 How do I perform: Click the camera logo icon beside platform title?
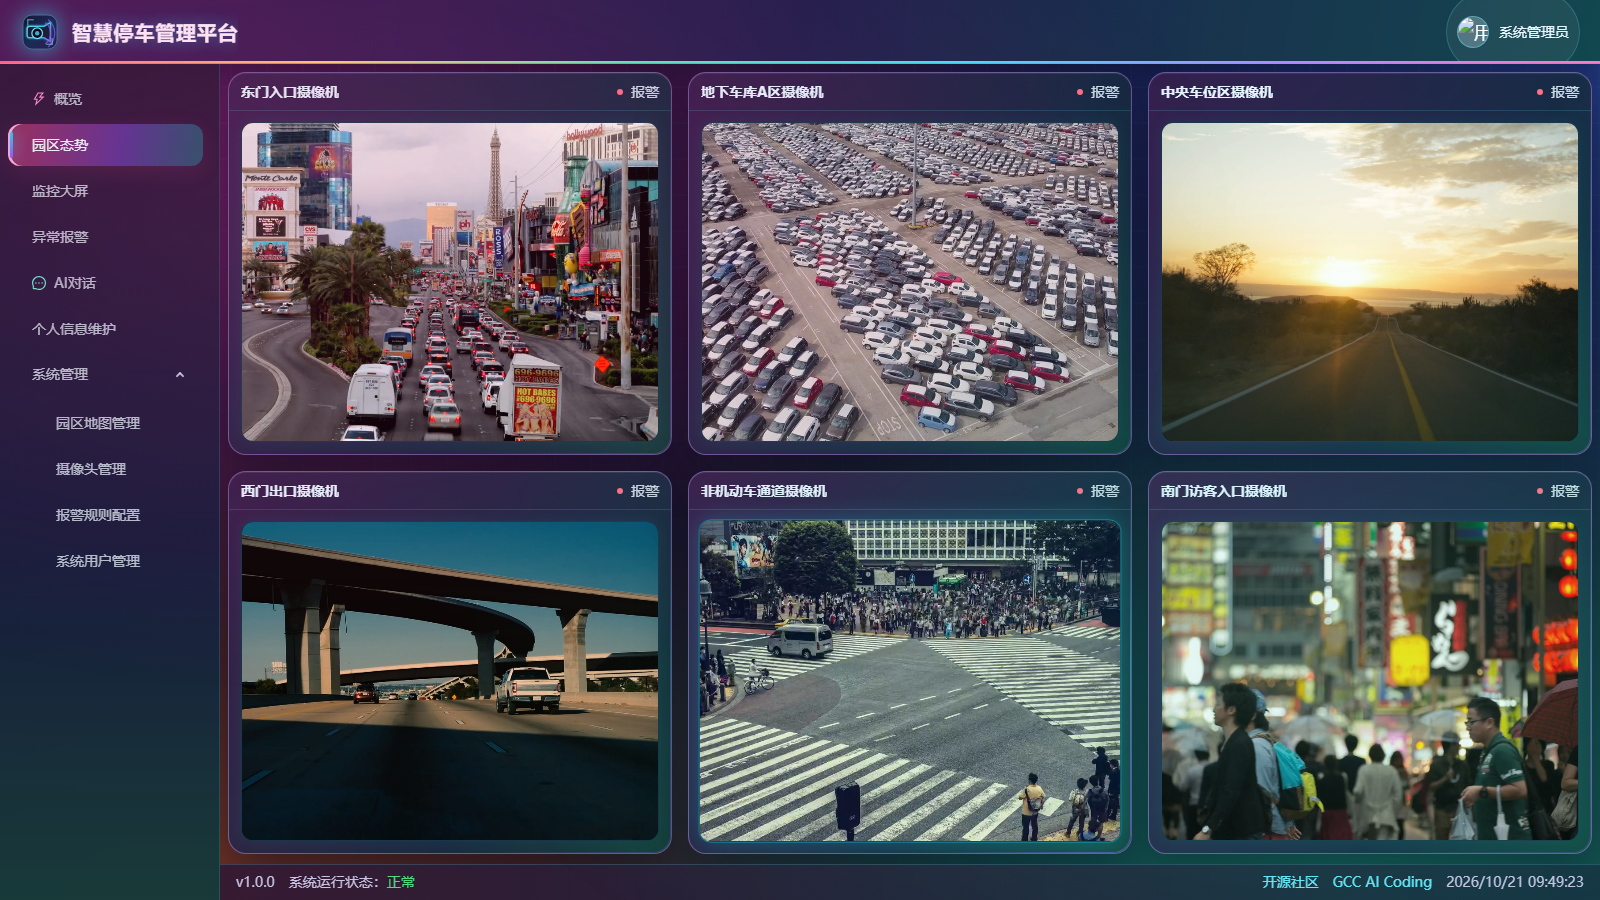coord(40,32)
